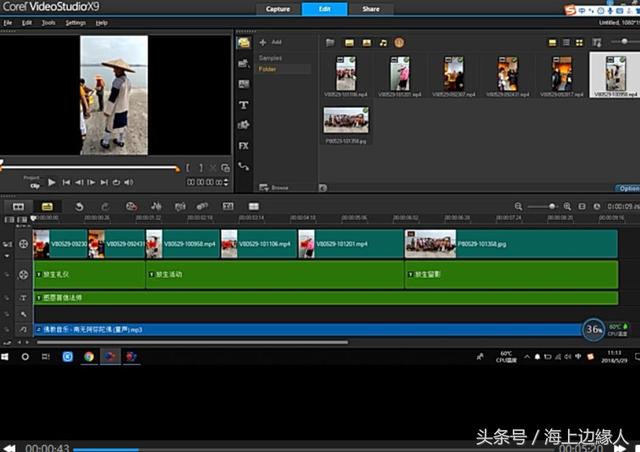Open the Options panel
The width and height of the screenshot is (640, 452).
pos(629,188)
